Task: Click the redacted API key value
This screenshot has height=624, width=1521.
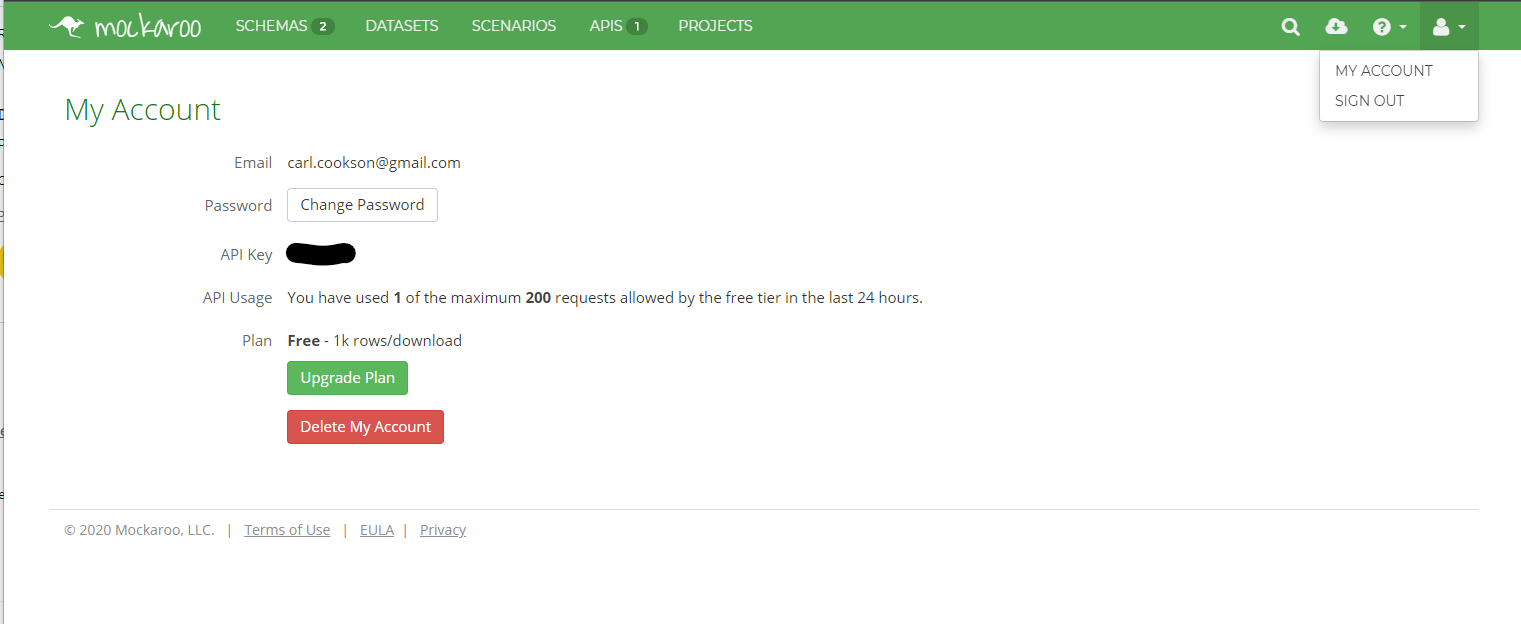Action: coord(321,254)
